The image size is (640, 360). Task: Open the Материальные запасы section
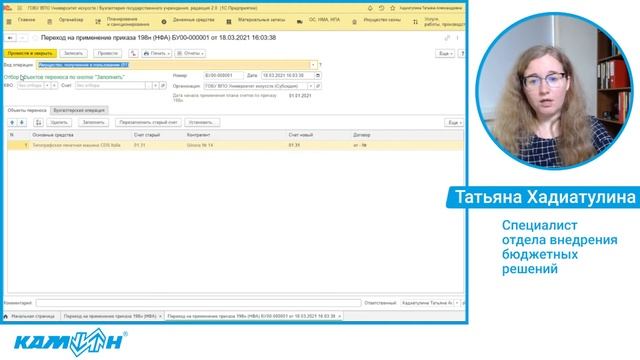tap(262, 20)
